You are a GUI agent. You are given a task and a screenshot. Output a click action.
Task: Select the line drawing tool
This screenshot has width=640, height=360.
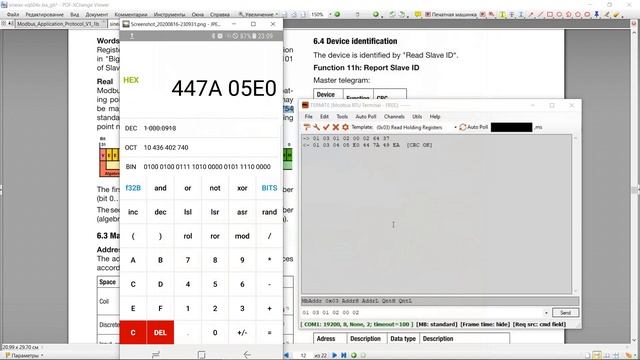pyautogui.click(x=540, y=14)
